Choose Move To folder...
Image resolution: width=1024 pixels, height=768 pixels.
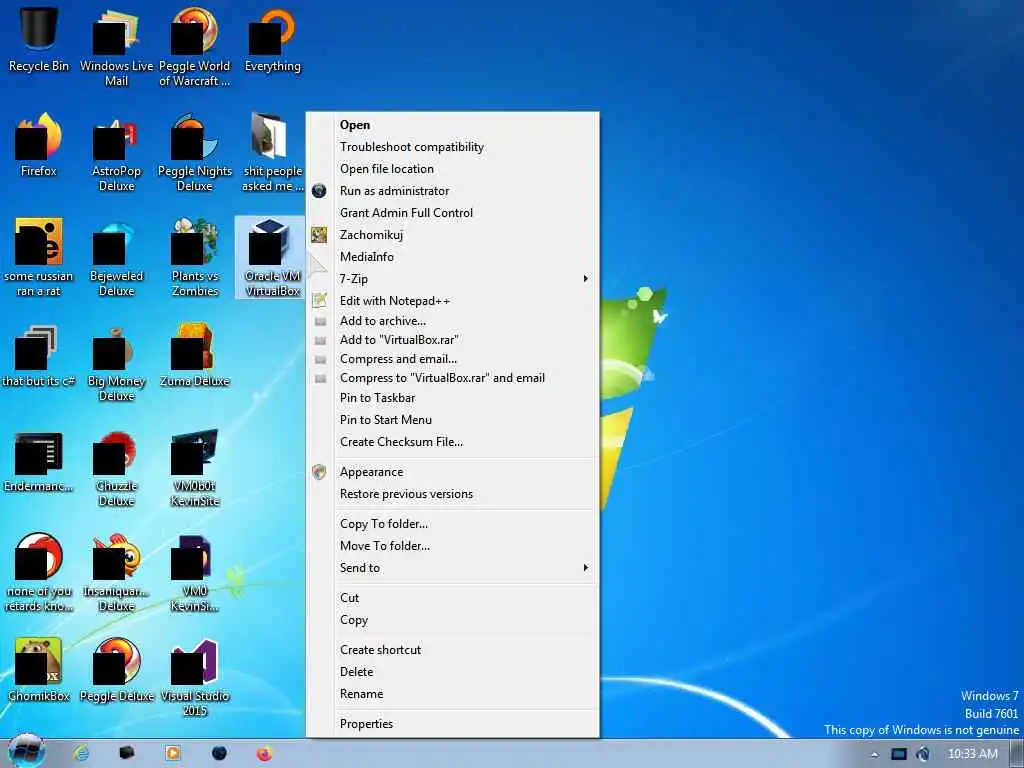pyautogui.click(x=453, y=546)
